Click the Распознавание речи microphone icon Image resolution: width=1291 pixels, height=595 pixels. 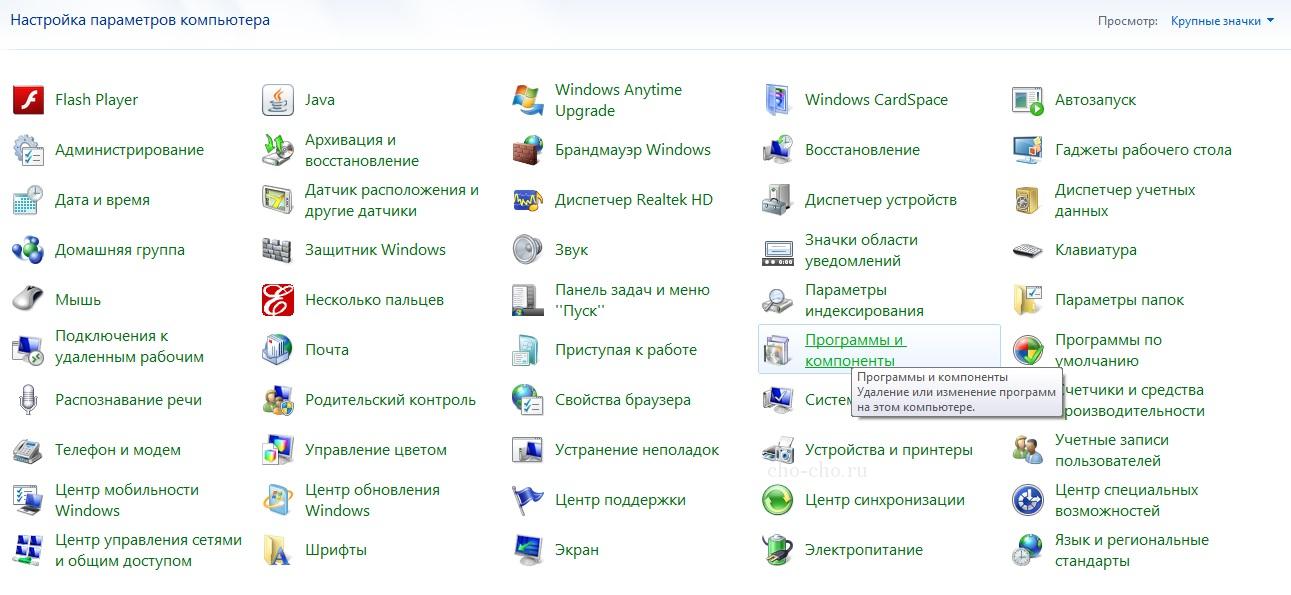coord(28,400)
